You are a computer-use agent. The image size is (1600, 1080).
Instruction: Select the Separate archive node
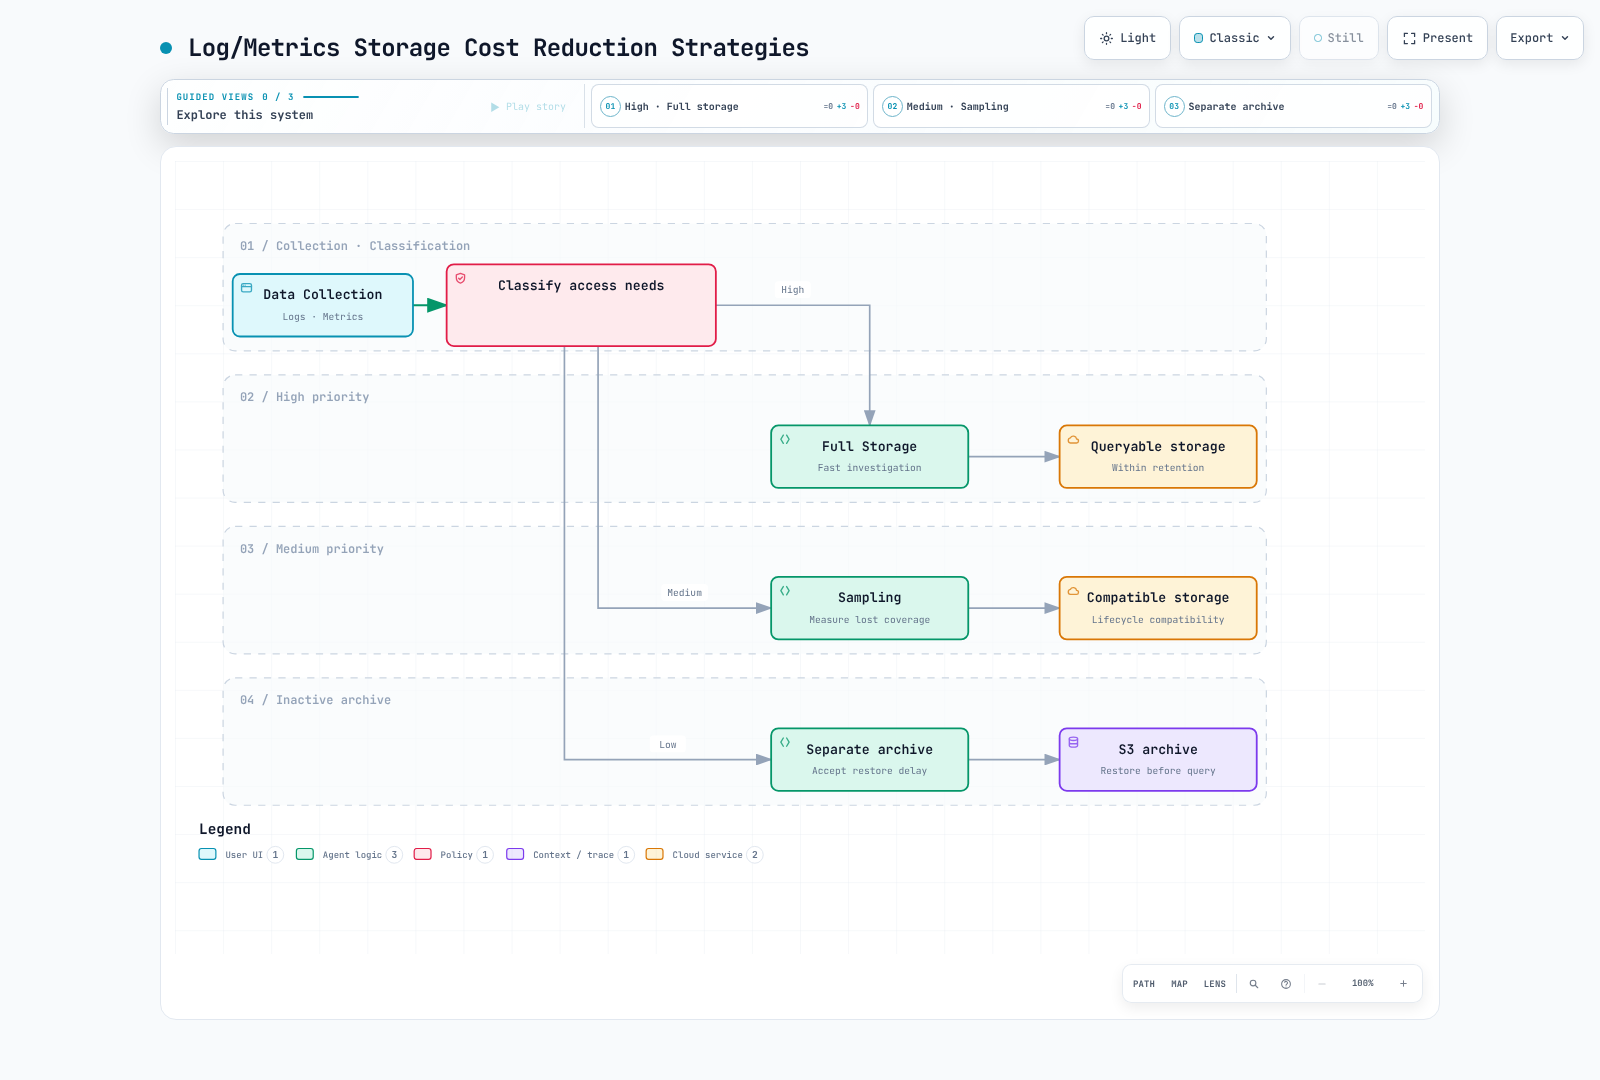(870, 760)
